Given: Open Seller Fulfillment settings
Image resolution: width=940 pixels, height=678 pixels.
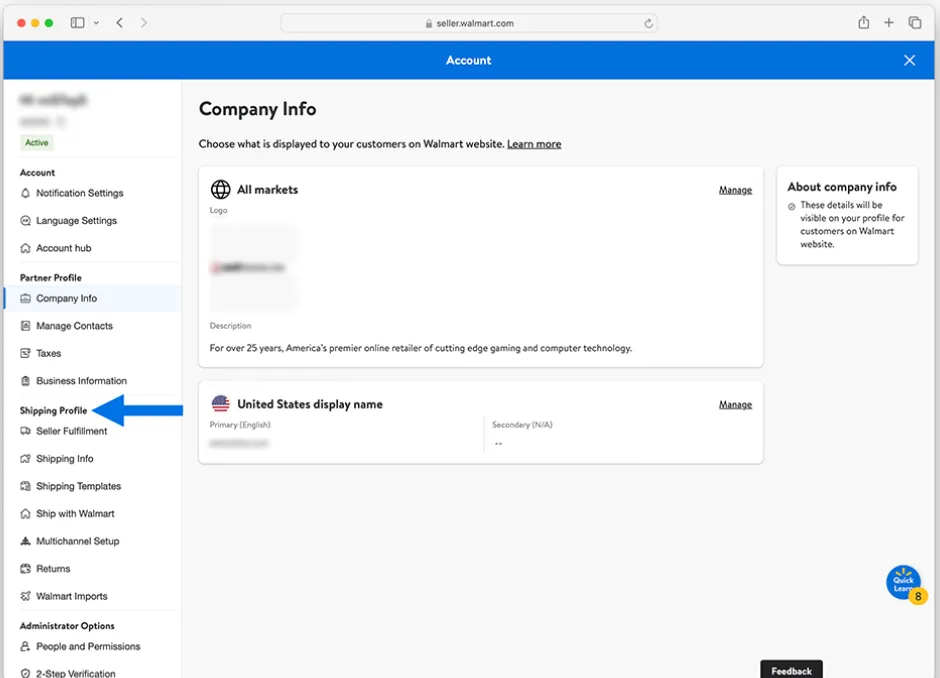Looking at the screenshot, I should 71,431.
